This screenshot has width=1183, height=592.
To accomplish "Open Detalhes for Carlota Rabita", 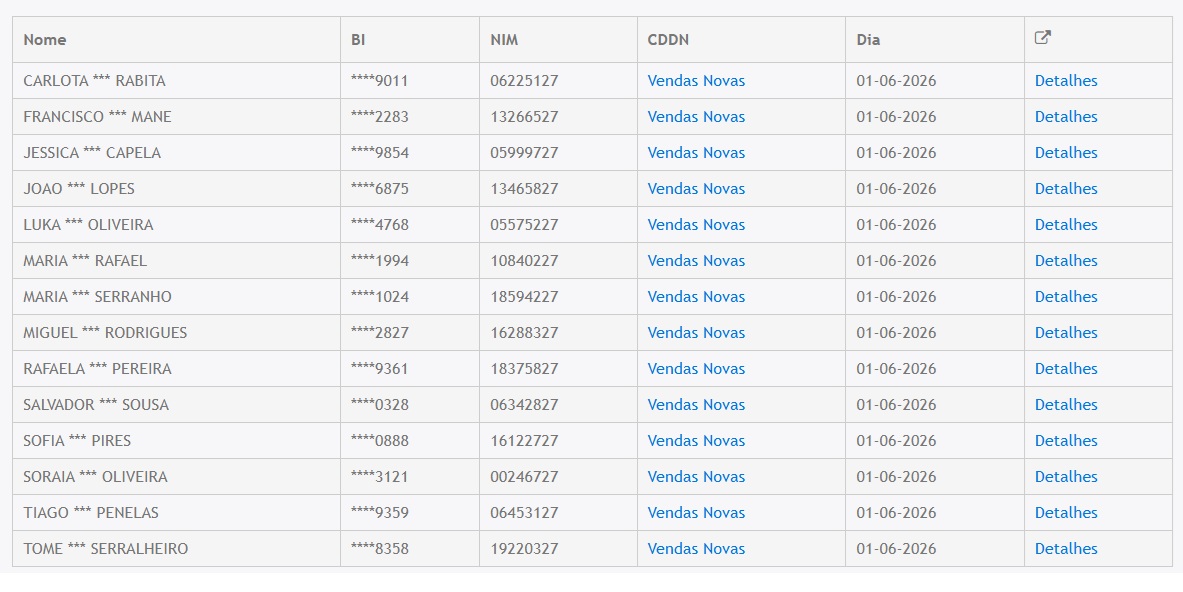I will (1066, 81).
